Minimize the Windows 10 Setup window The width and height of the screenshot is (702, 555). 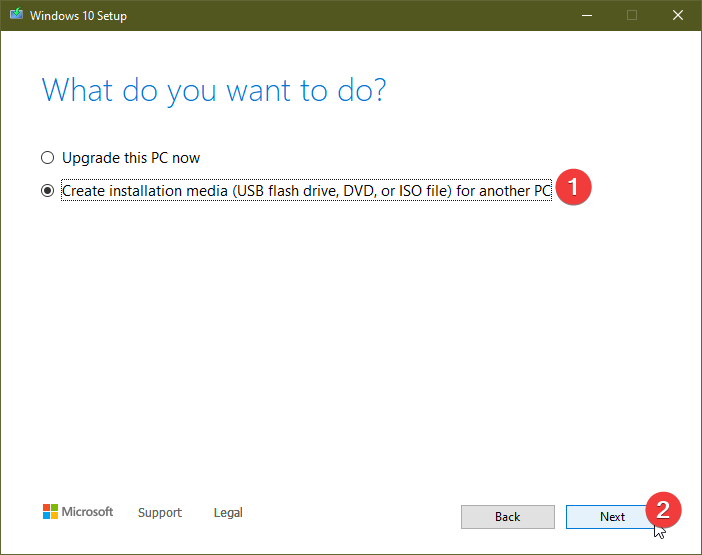(587, 16)
